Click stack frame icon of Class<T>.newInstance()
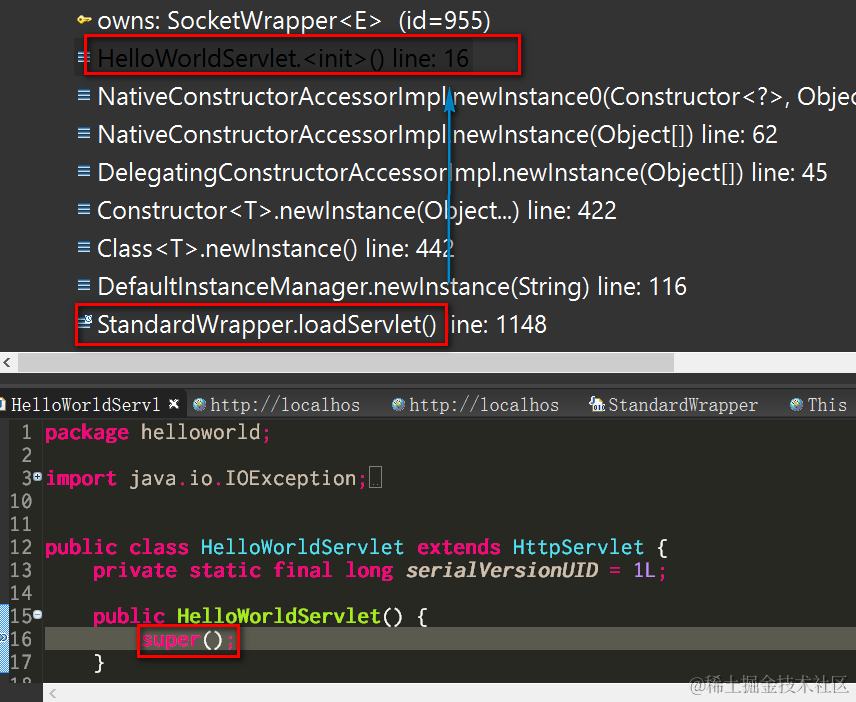 click(x=84, y=247)
